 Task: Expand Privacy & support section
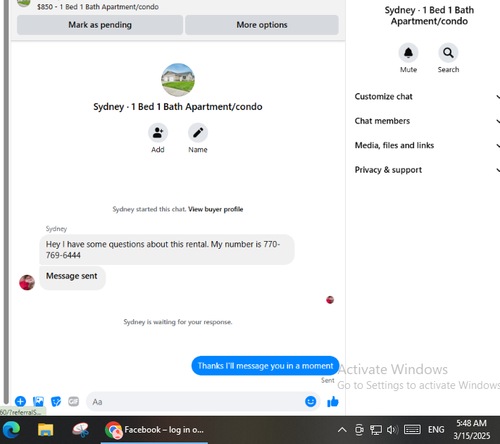427,170
